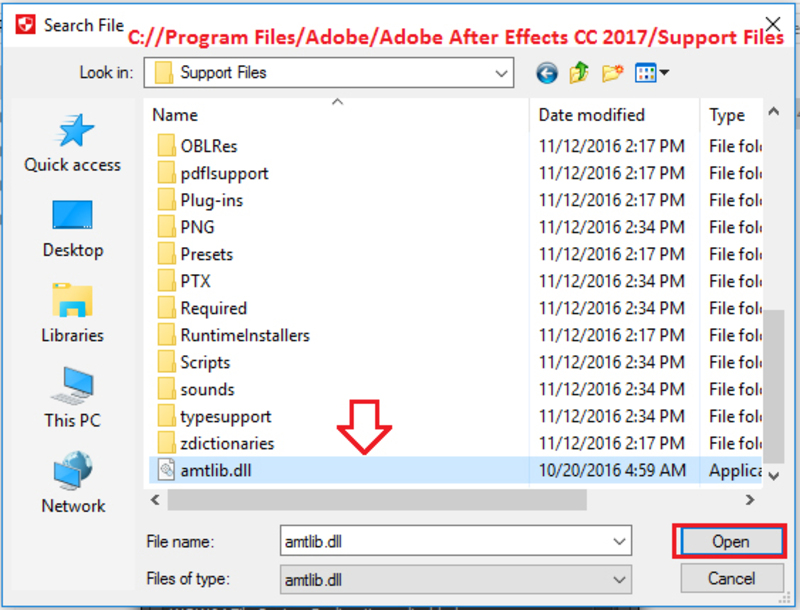This screenshot has width=800, height=610.
Task: Click the vertical scrollbar thumb
Action: [x=773, y=386]
